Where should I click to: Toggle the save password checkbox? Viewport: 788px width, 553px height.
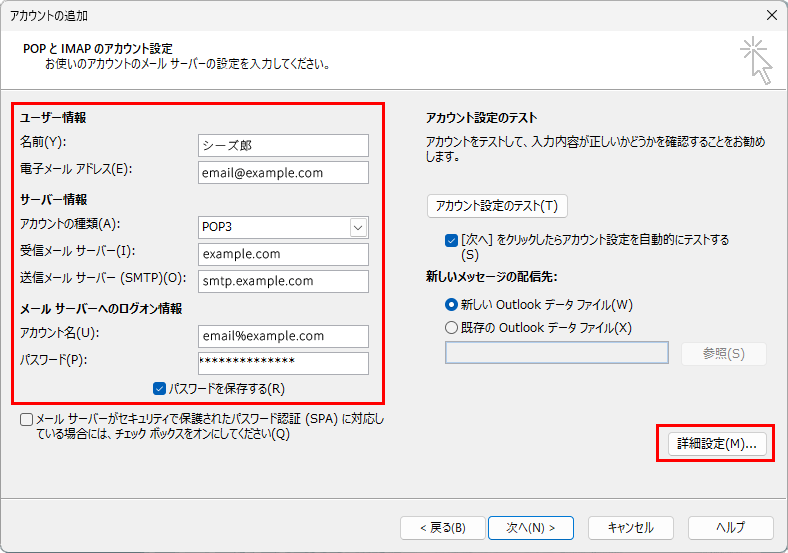click(160, 388)
